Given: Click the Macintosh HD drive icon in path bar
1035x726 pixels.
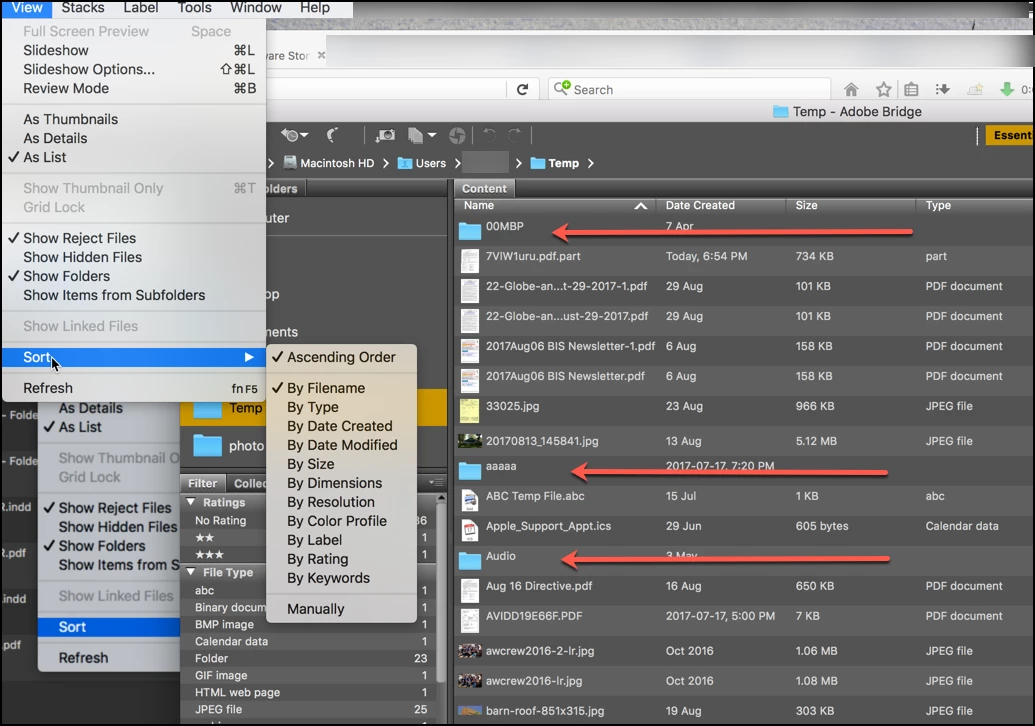Looking at the screenshot, I should click(290, 162).
